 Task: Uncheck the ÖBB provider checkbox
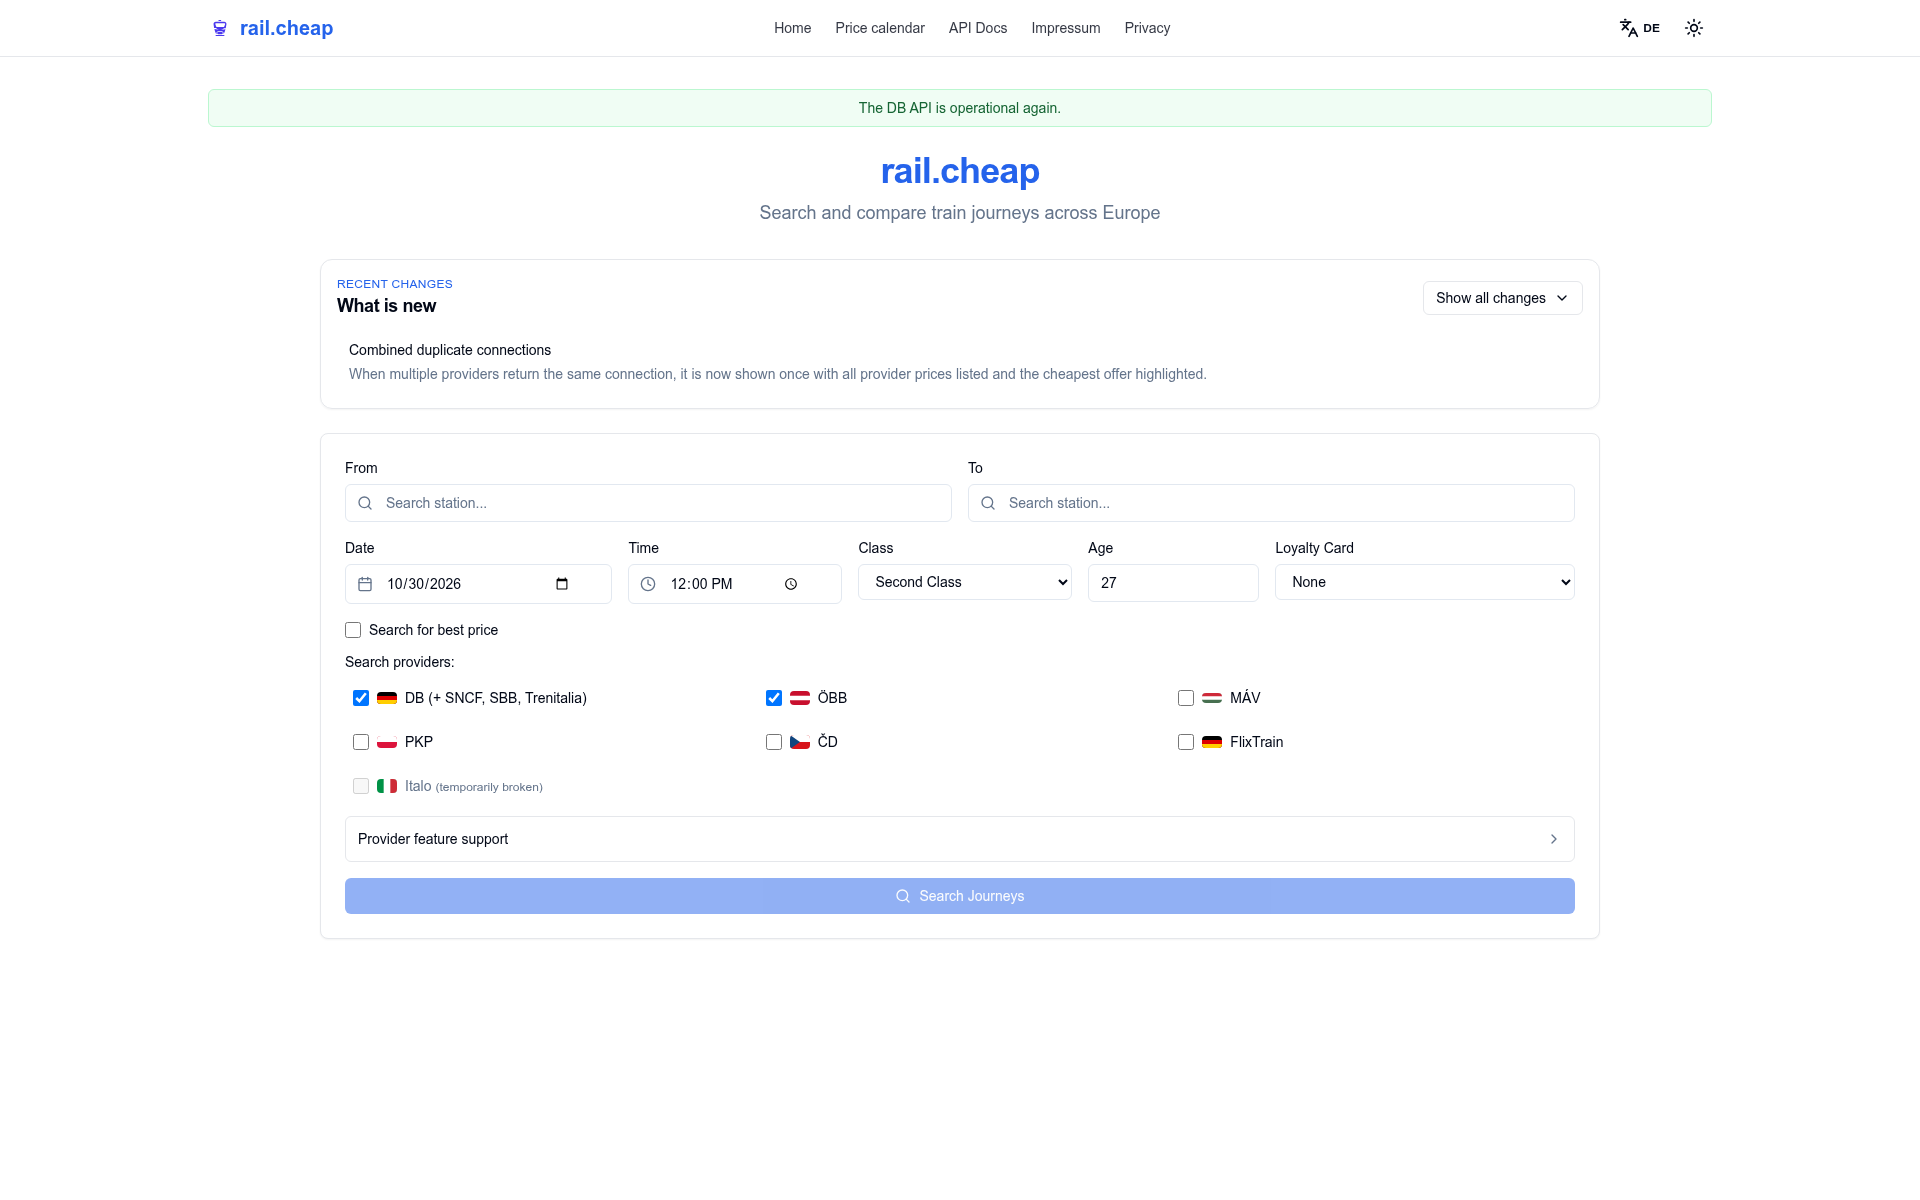coord(774,698)
